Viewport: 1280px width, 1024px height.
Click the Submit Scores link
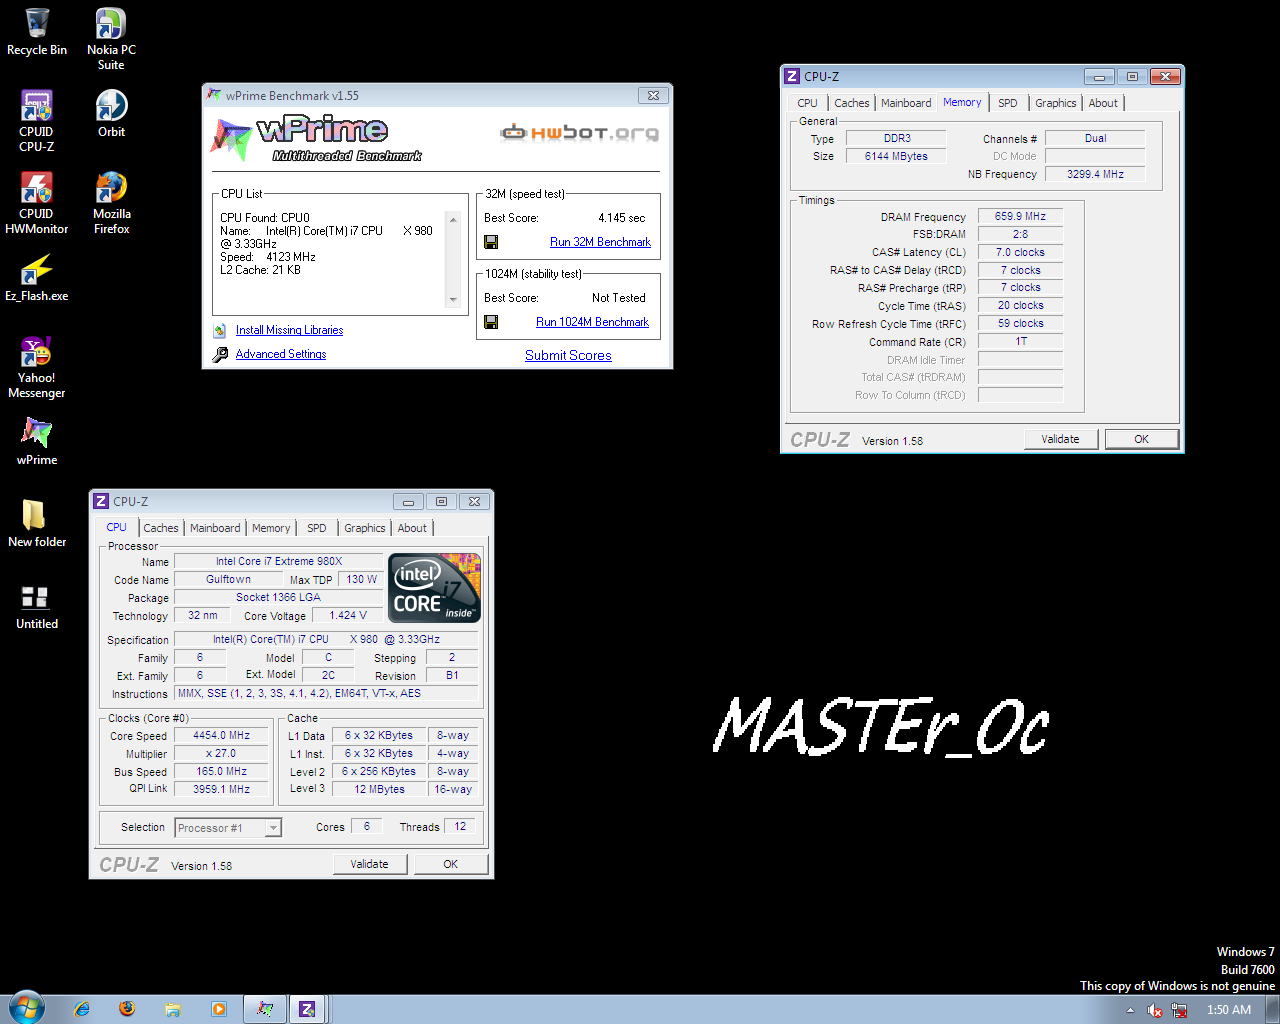[568, 355]
